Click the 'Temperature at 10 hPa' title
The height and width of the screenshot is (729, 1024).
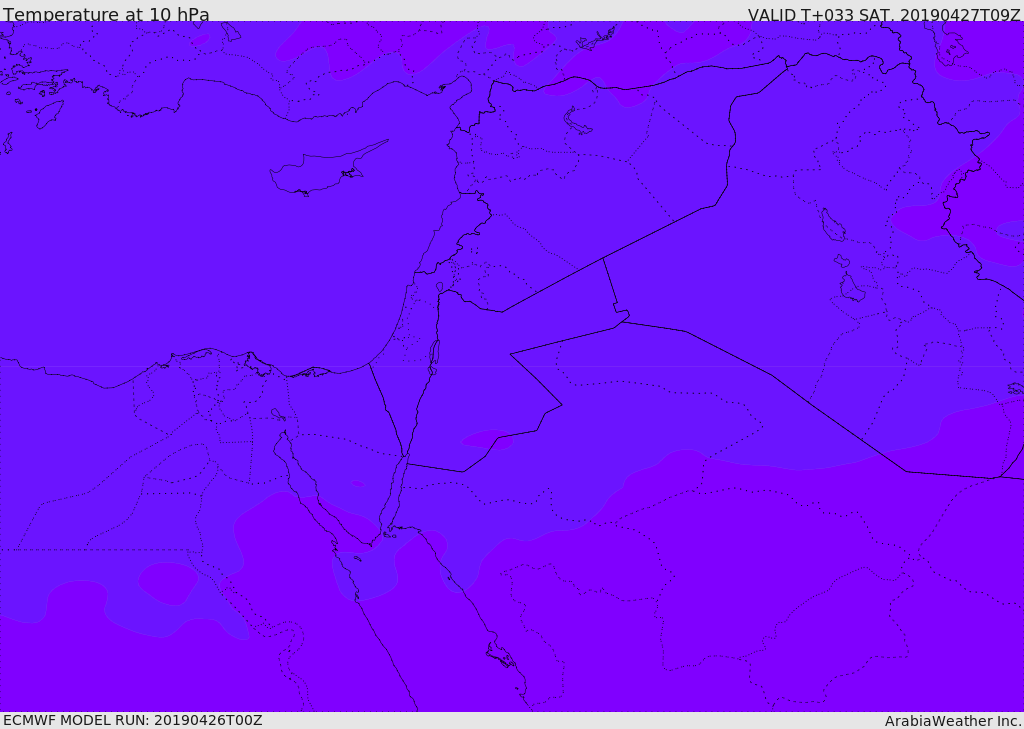[x=106, y=14]
